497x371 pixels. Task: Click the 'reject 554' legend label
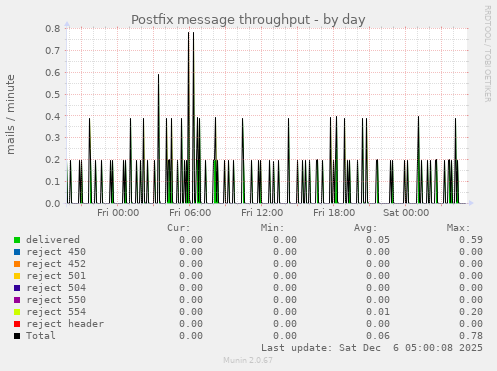(56, 312)
